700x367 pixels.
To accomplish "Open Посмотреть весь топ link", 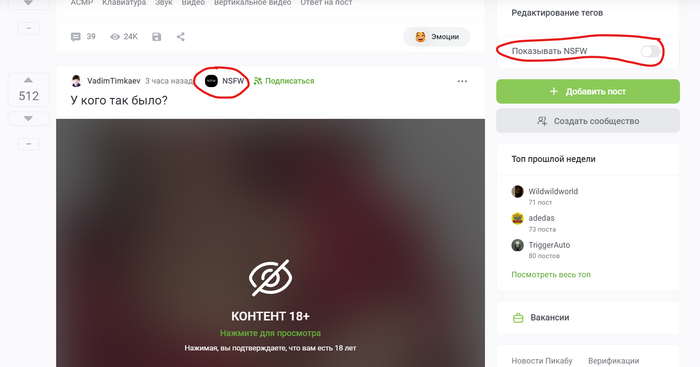I will click(551, 275).
